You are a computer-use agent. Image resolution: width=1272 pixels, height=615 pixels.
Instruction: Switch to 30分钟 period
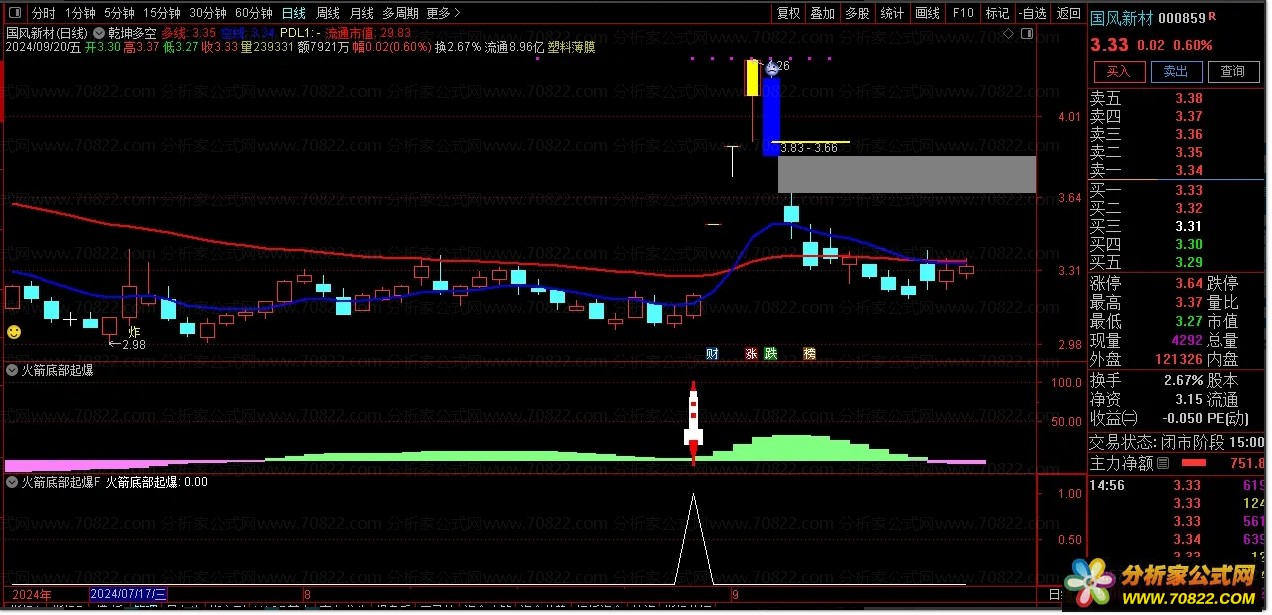[x=207, y=14]
